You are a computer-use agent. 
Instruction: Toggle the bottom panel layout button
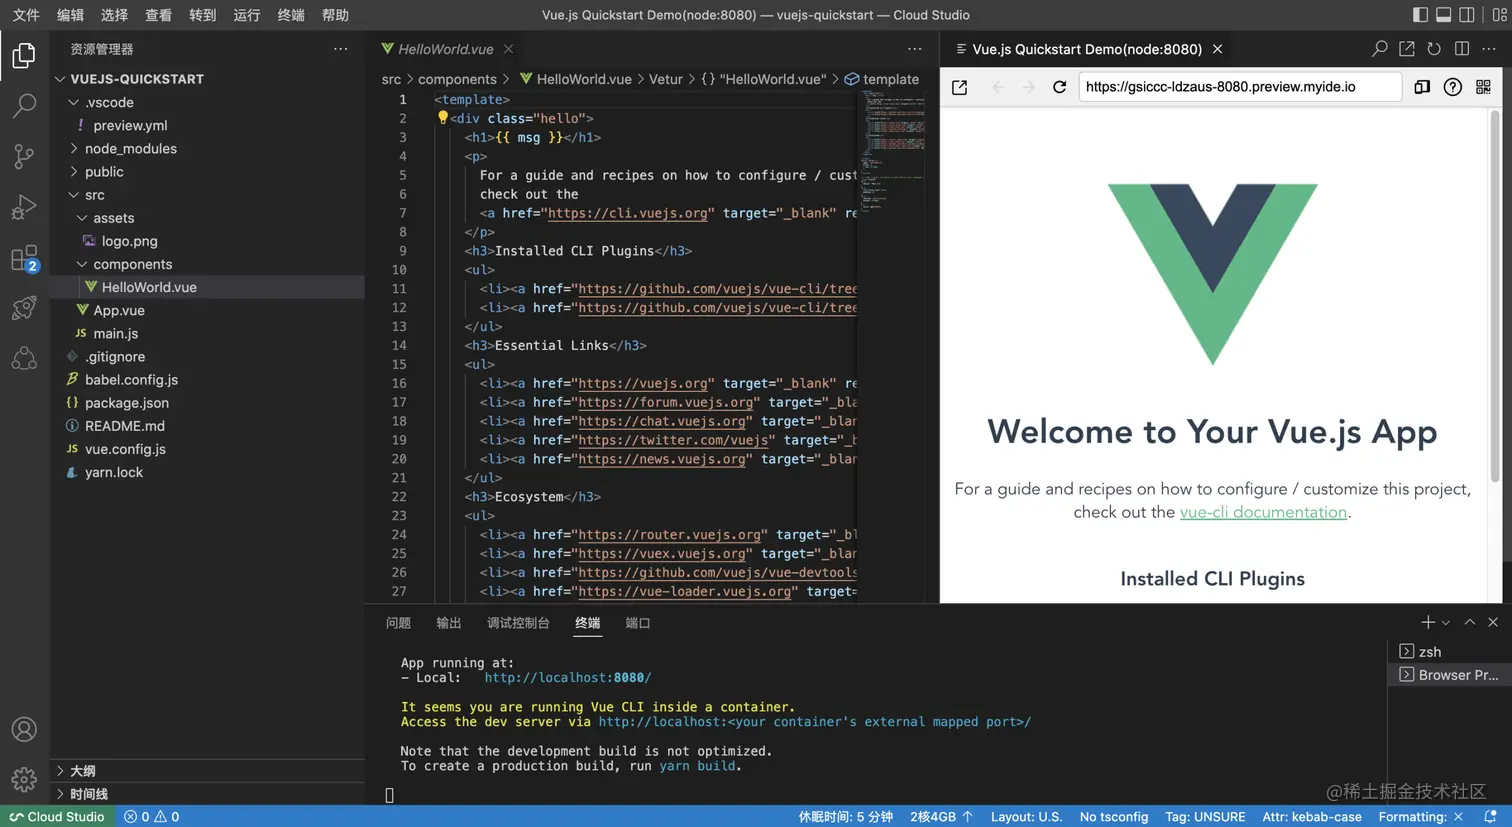pos(1444,15)
